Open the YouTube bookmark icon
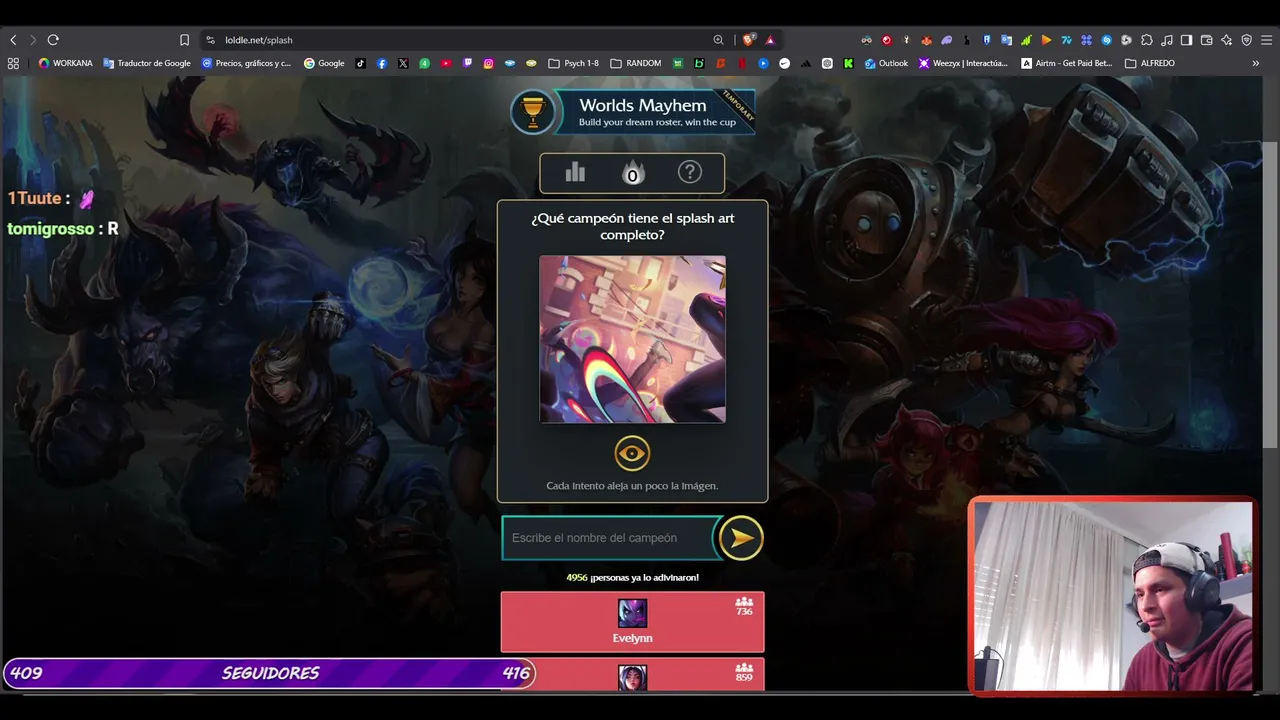The width and height of the screenshot is (1280, 720). click(446, 63)
